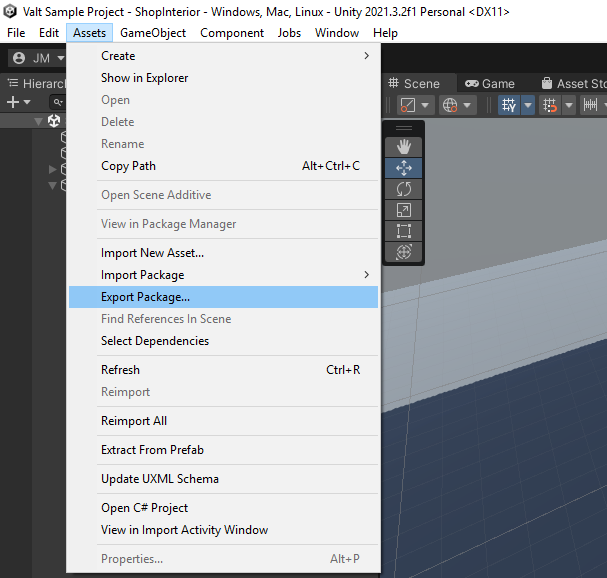607x578 pixels.
Task: Open the grid snapping dropdown arrow
Action: [569, 105]
